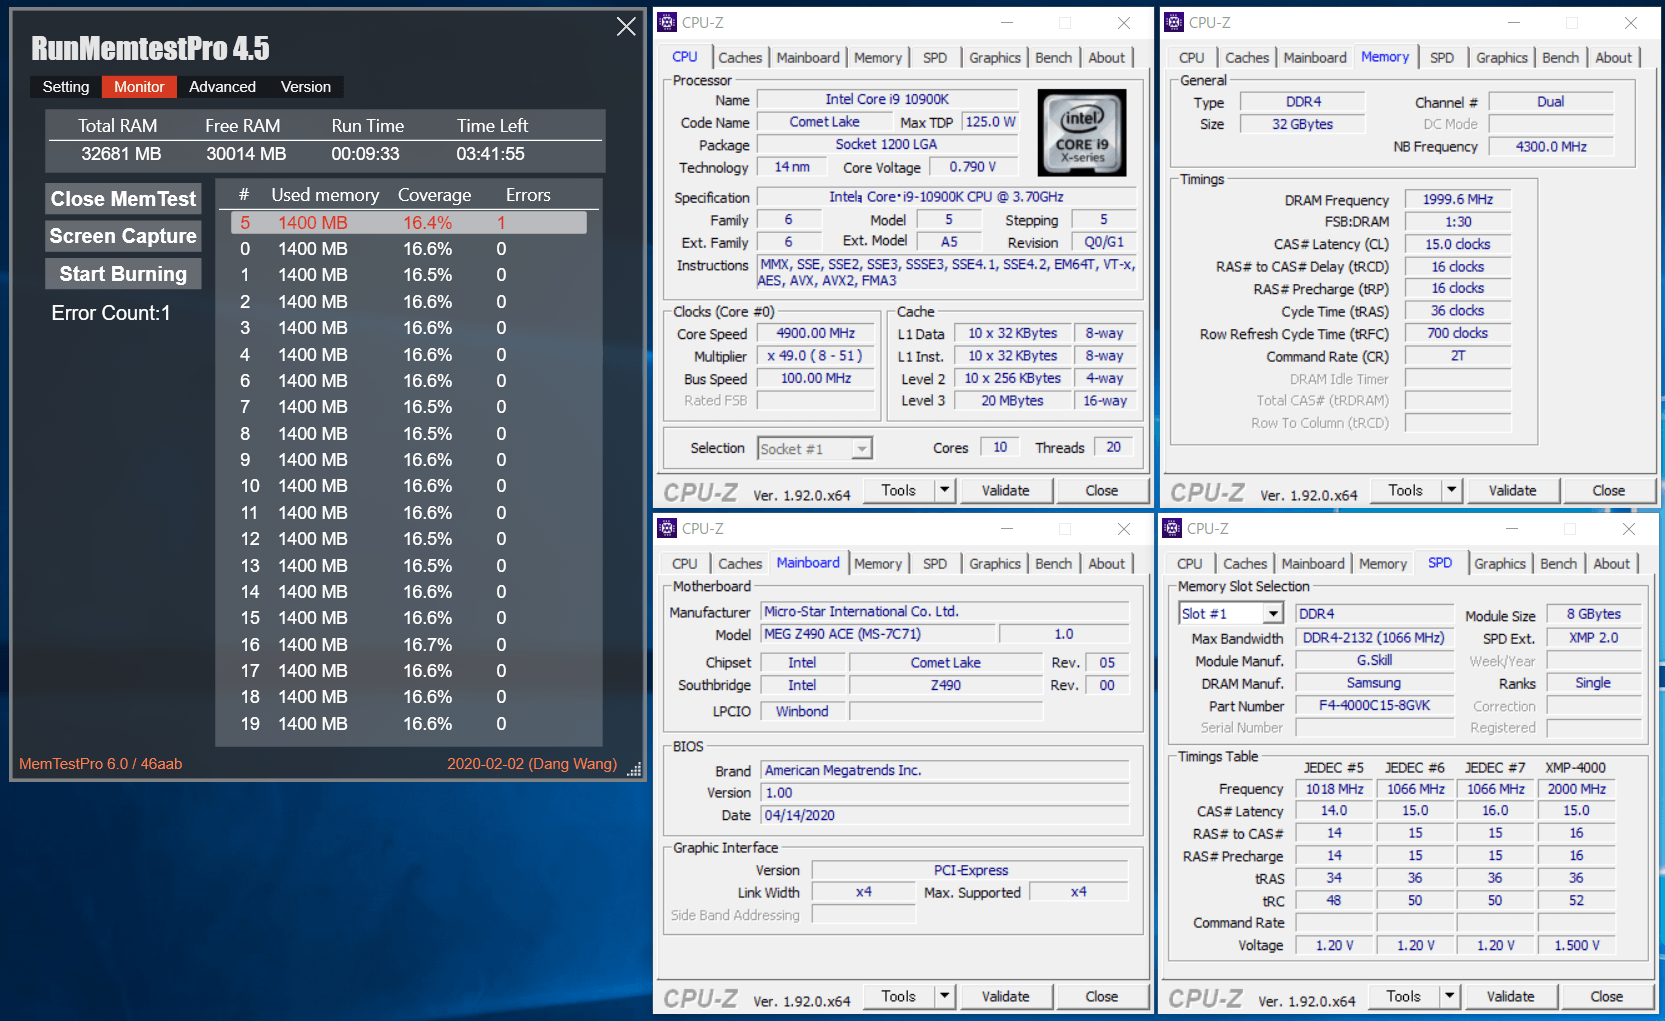Open the Socket #1 selection dropdown
The image size is (1665, 1021).
(x=862, y=449)
